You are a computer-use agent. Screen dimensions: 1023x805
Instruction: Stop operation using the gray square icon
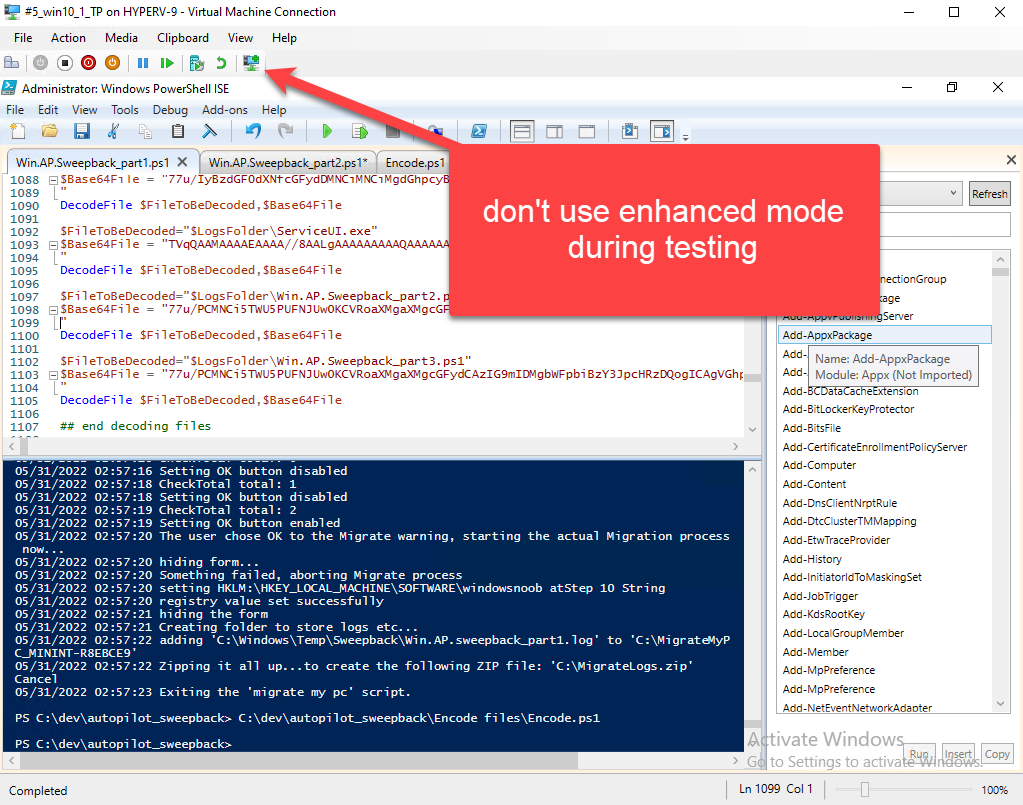click(392, 131)
